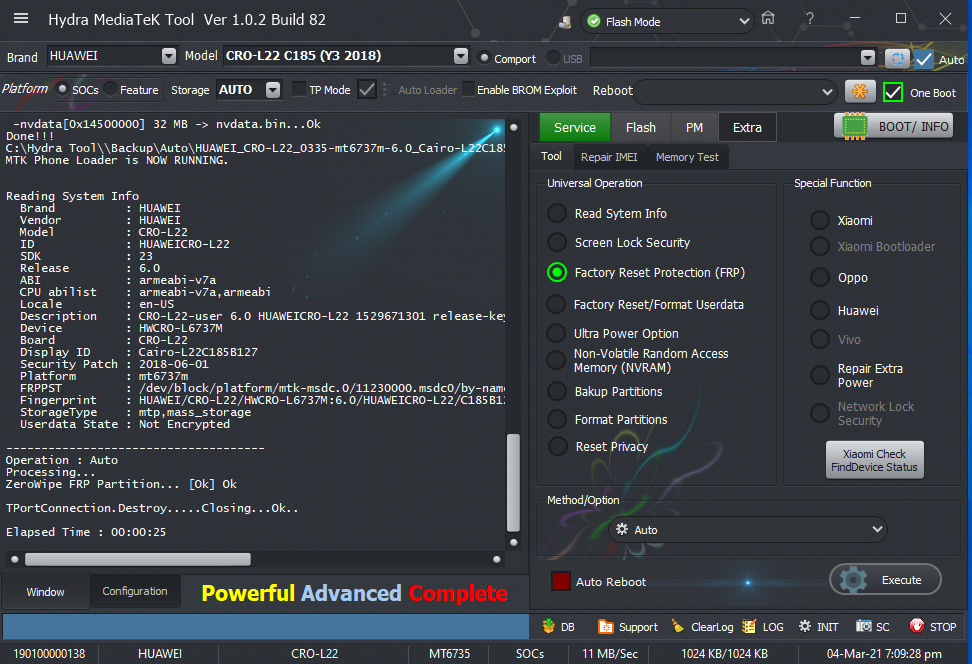The image size is (972, 664).
Task: Click the BOOT/ INFO button
Action: pyautogui.click(x=893, y=126)
